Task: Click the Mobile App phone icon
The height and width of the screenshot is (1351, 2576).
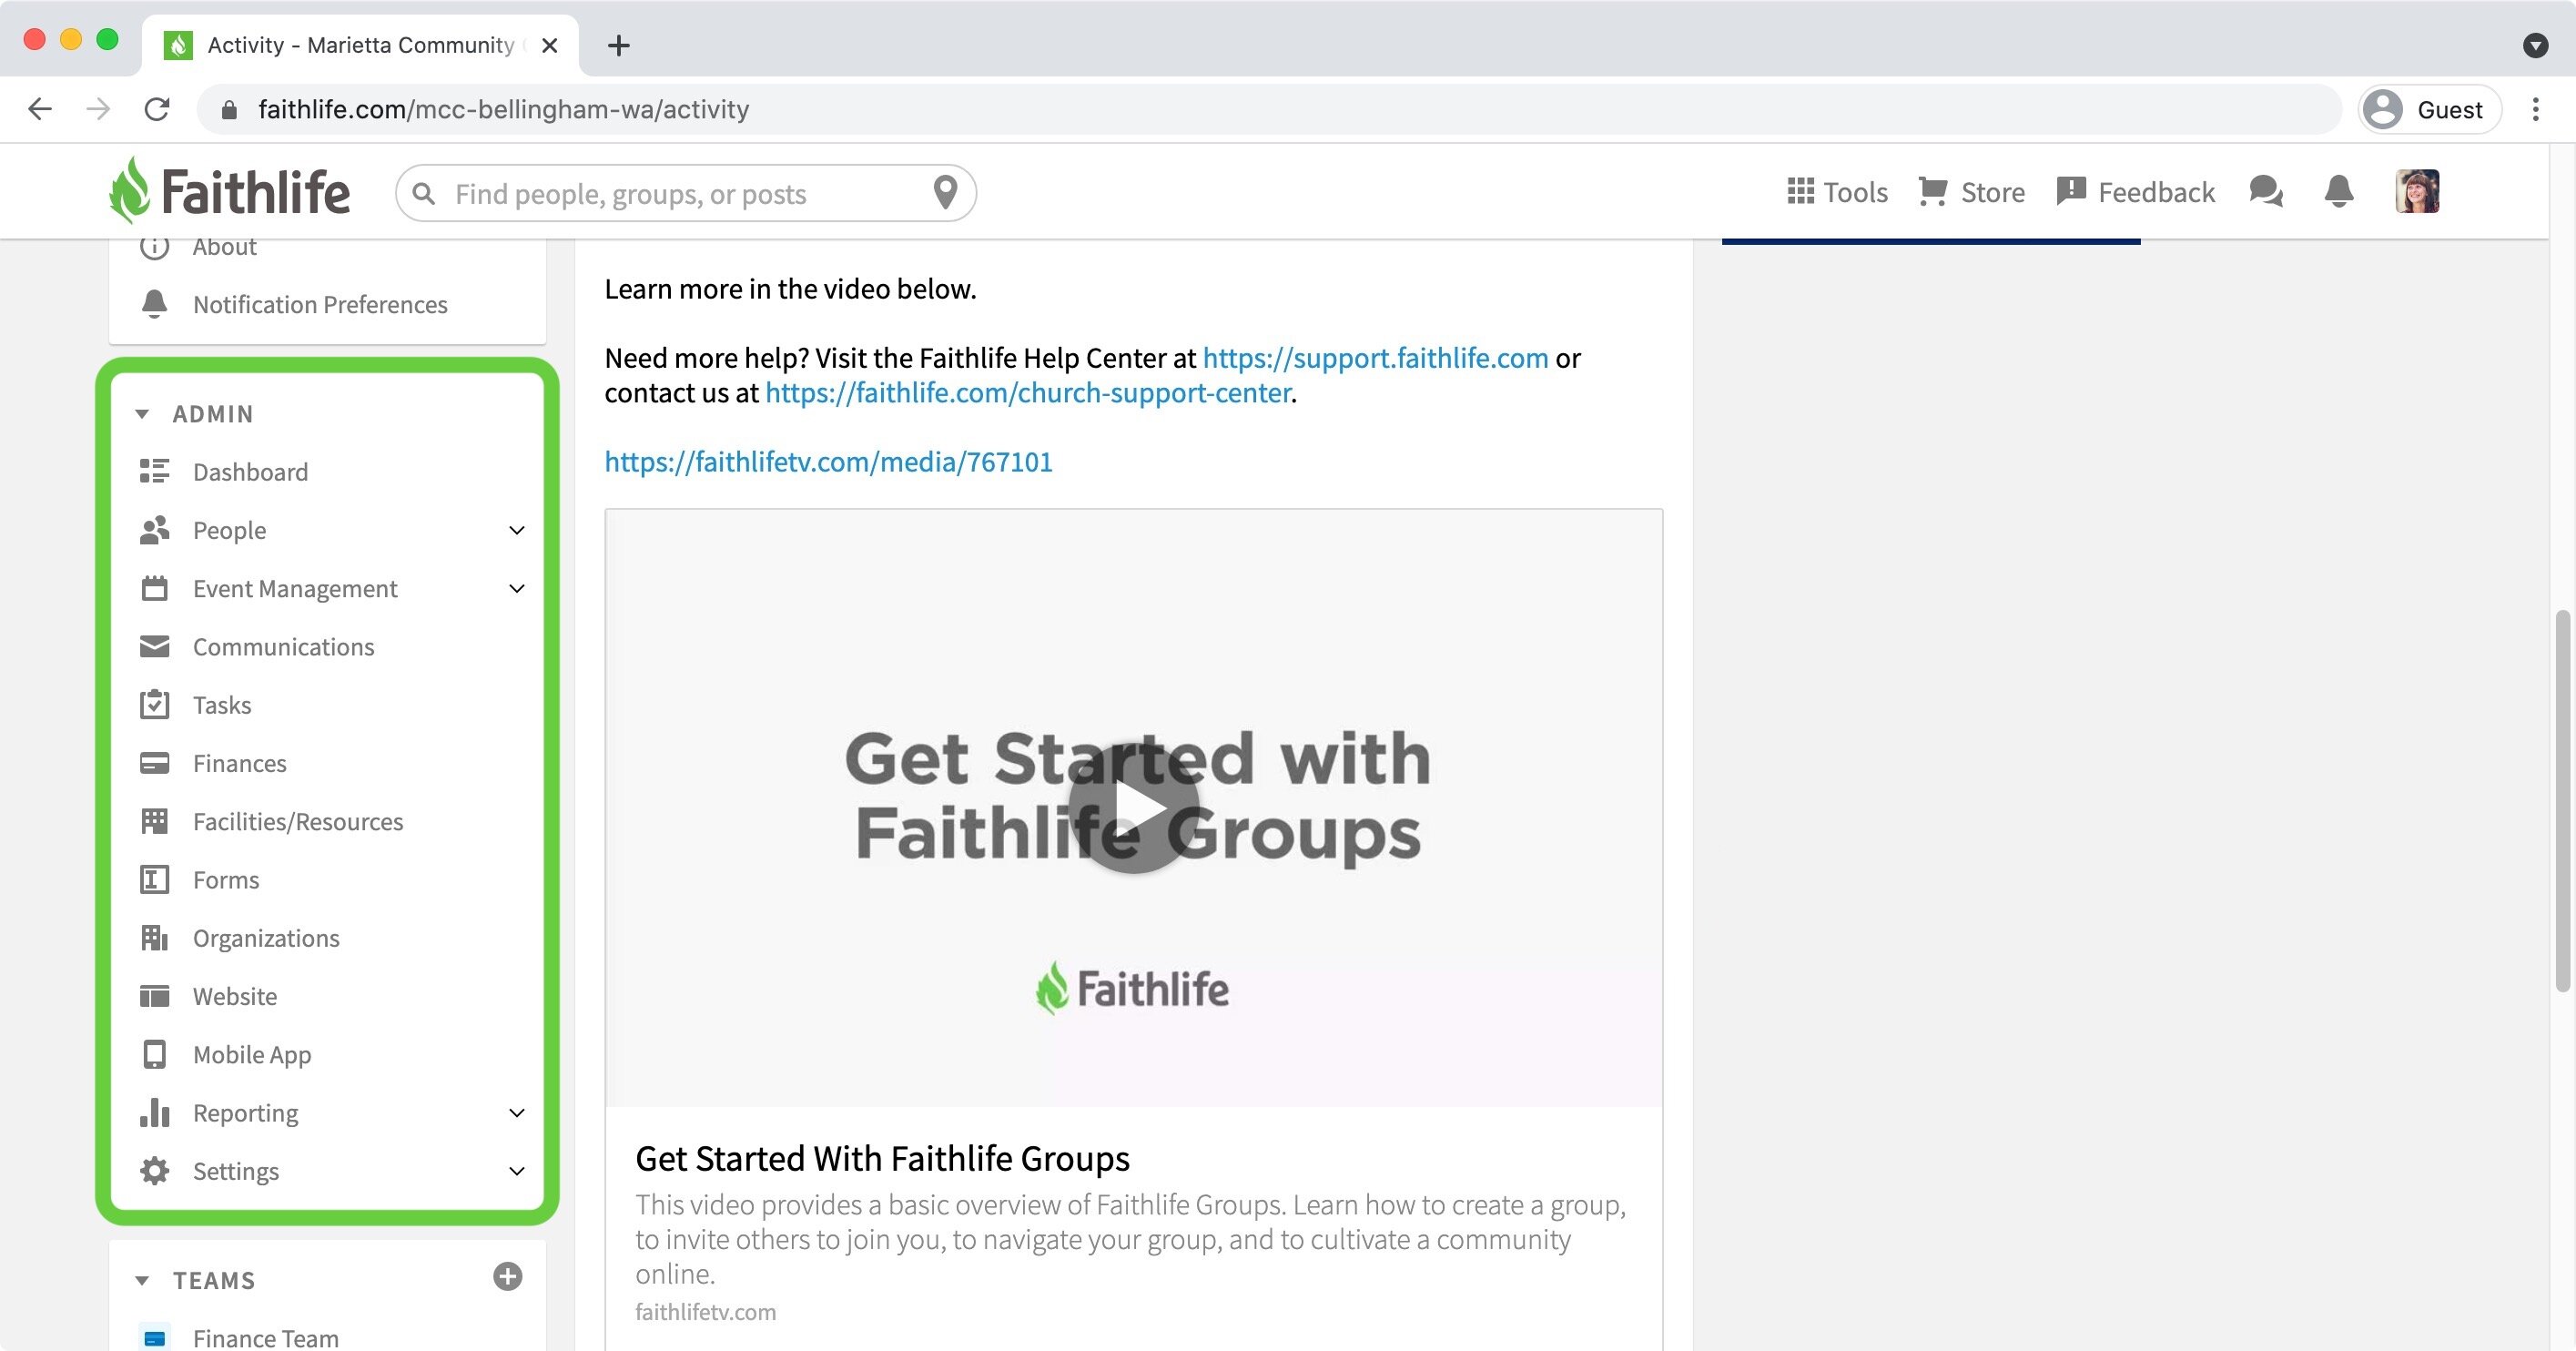Action: click(x=154, y=1054)
